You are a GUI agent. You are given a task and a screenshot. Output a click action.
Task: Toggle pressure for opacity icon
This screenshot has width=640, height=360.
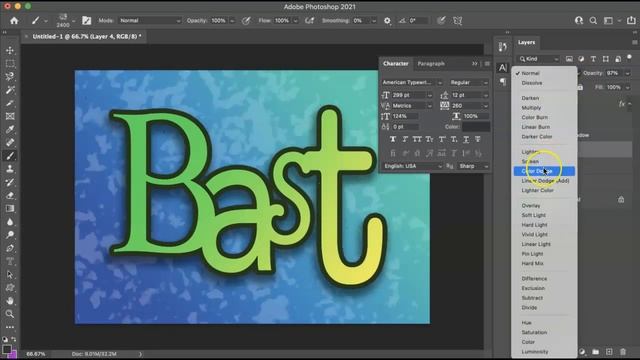coord(246,20)
